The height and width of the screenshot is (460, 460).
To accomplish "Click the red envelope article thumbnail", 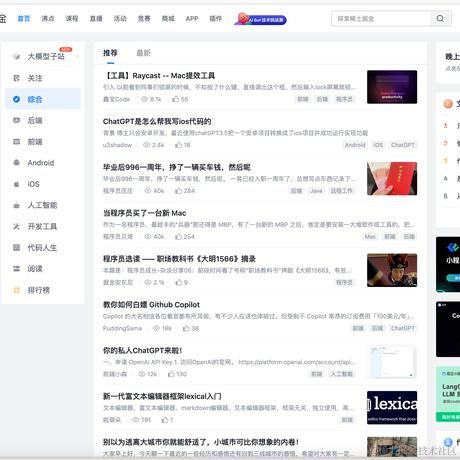I will point(392,179).
